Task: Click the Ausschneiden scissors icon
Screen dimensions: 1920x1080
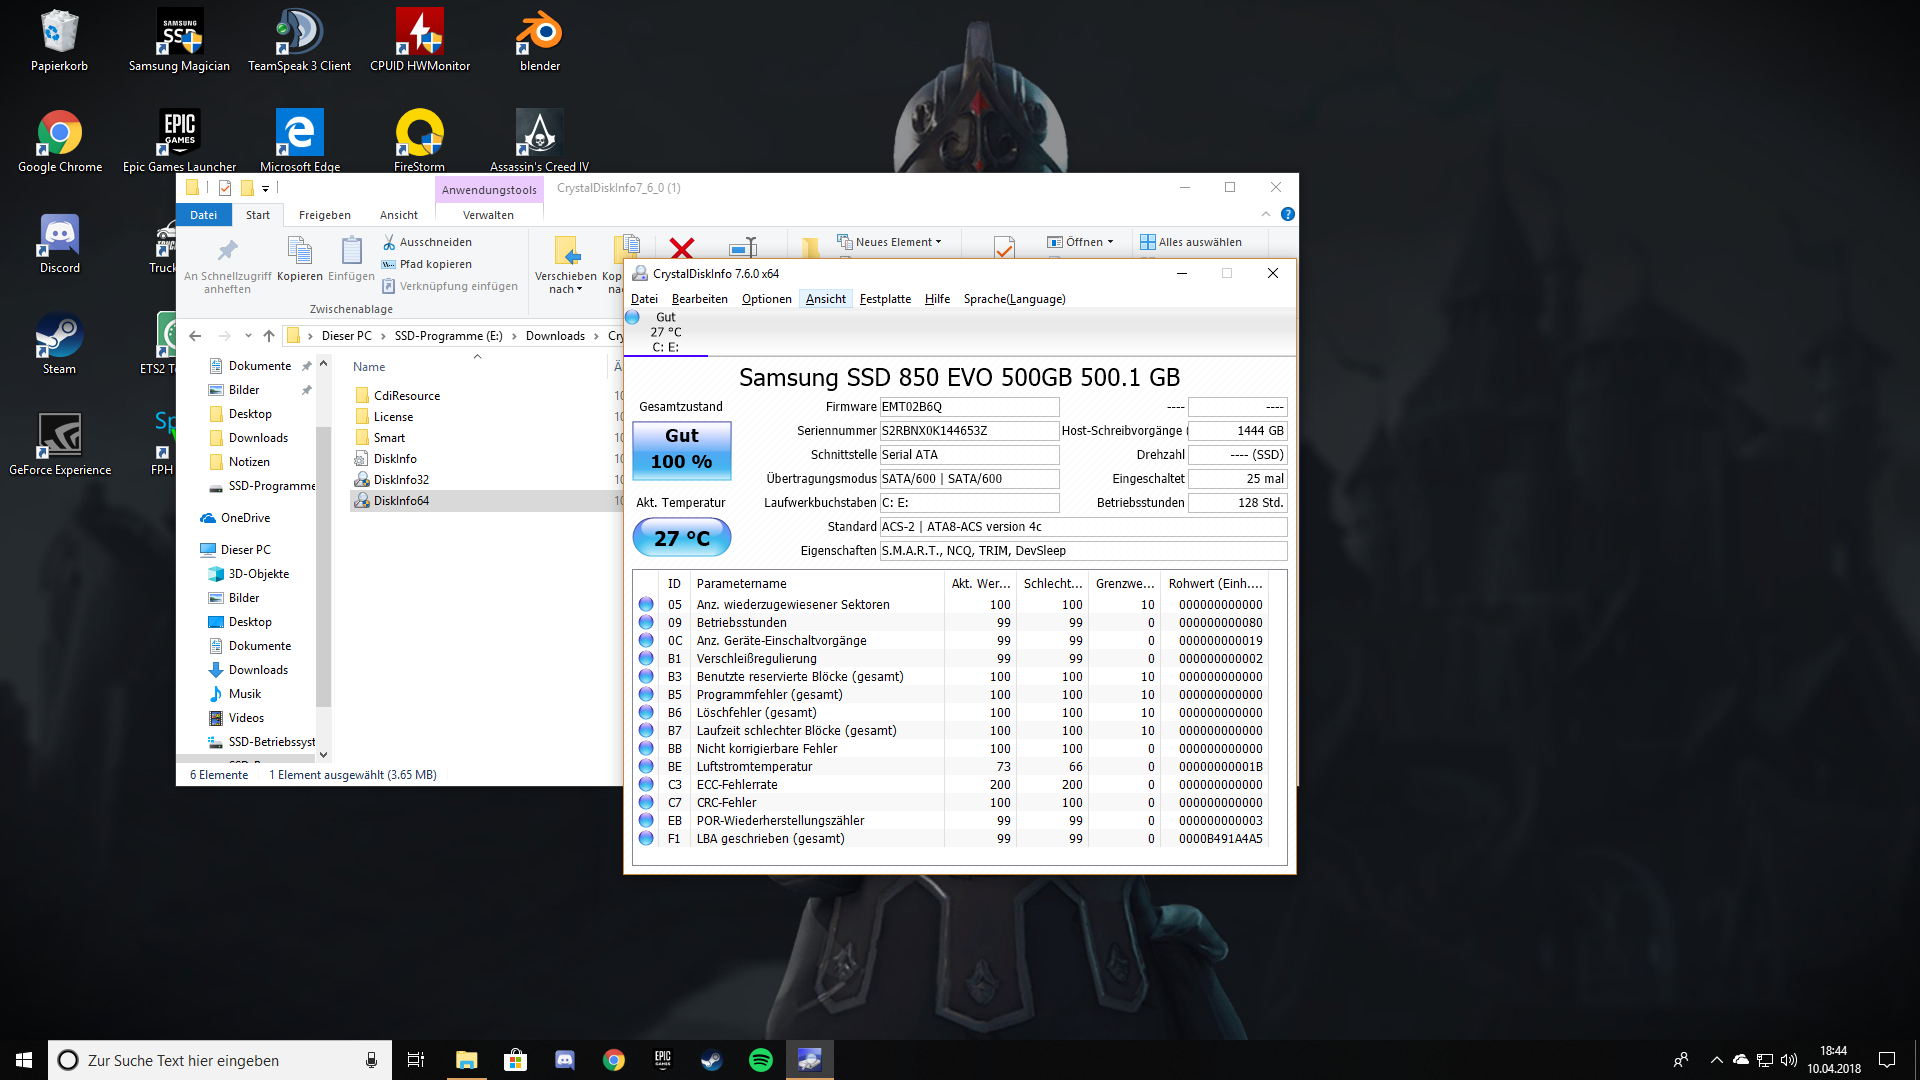Action: [389, 242]
